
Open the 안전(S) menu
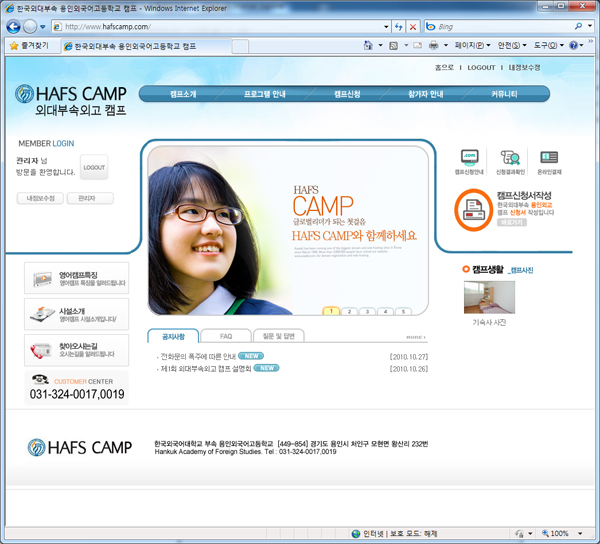point(512,46)
